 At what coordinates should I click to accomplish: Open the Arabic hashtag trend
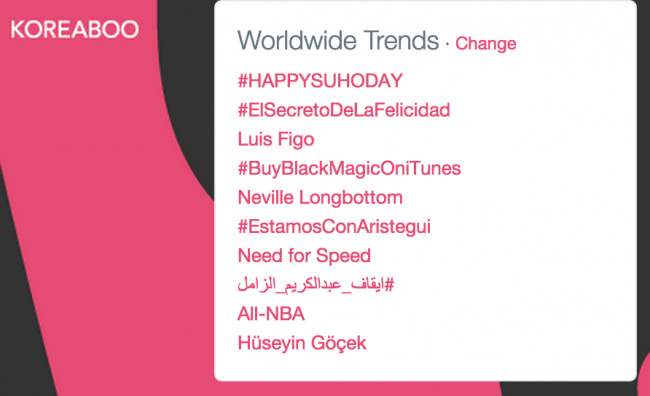[316, 284]
